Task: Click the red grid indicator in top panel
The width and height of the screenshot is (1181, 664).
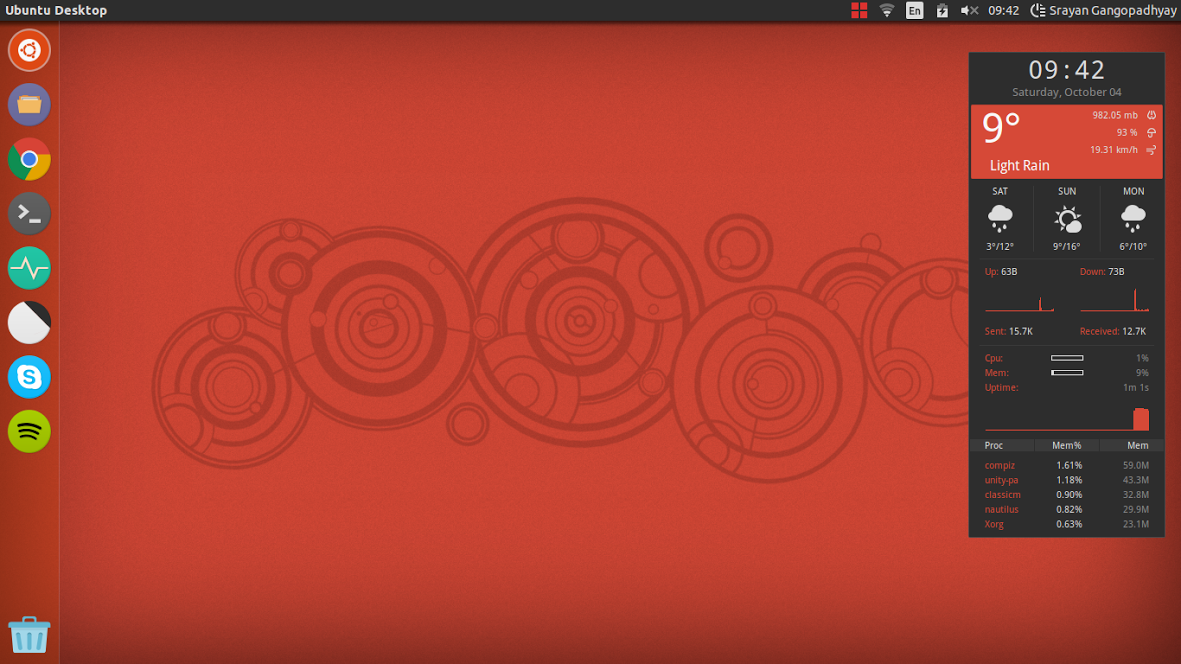Action: pos(859,11)
